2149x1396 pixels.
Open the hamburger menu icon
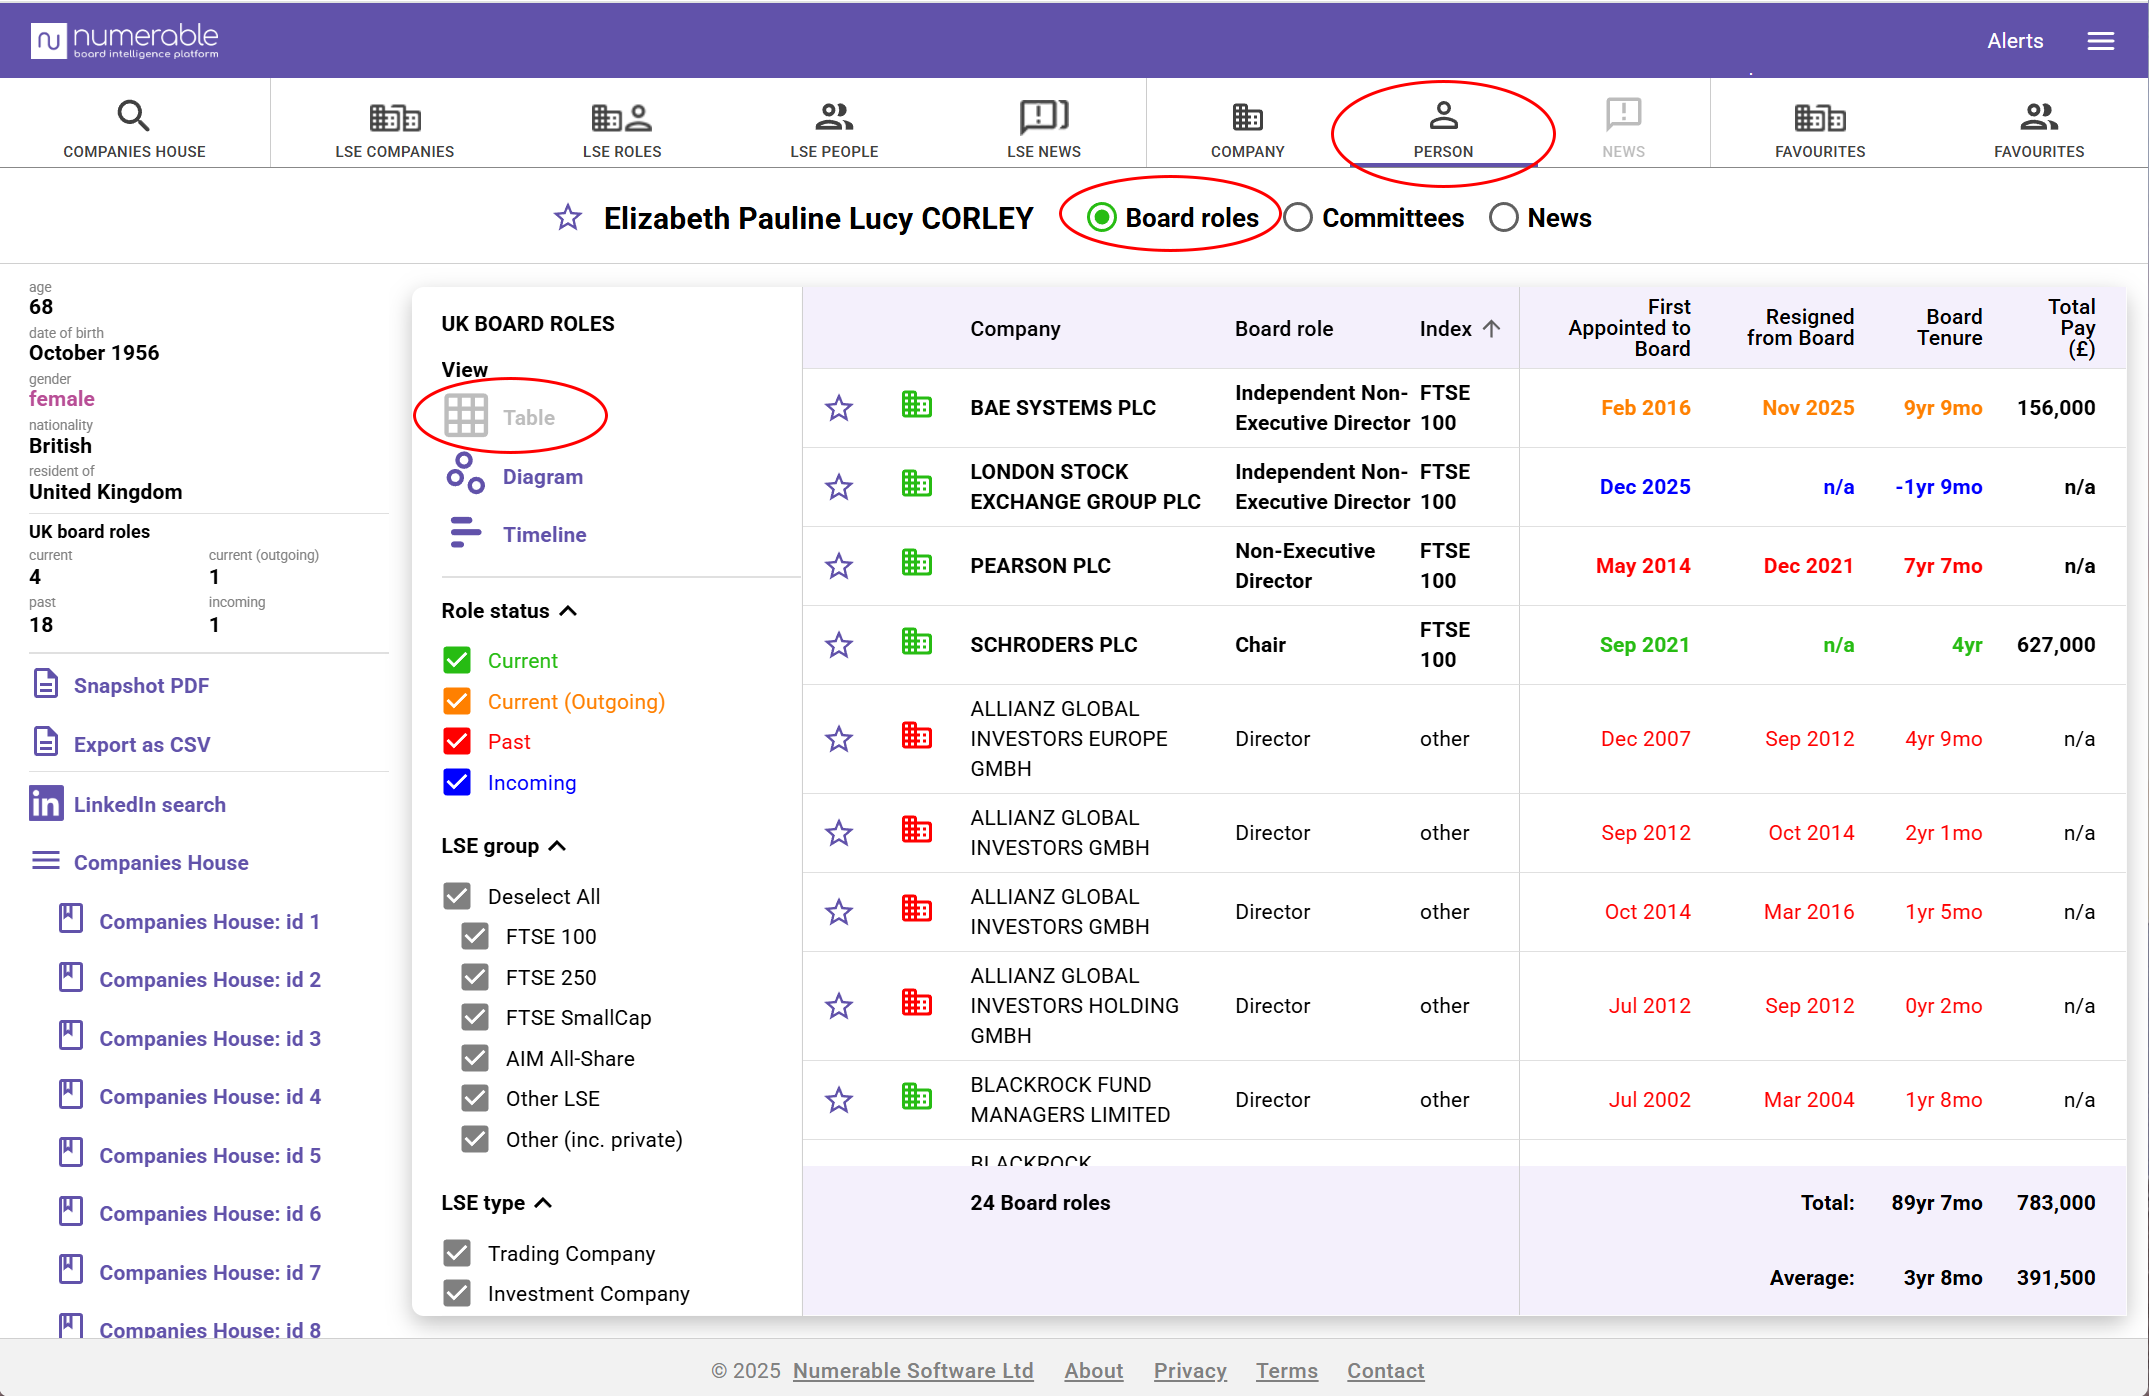[x=2100, y=41]
